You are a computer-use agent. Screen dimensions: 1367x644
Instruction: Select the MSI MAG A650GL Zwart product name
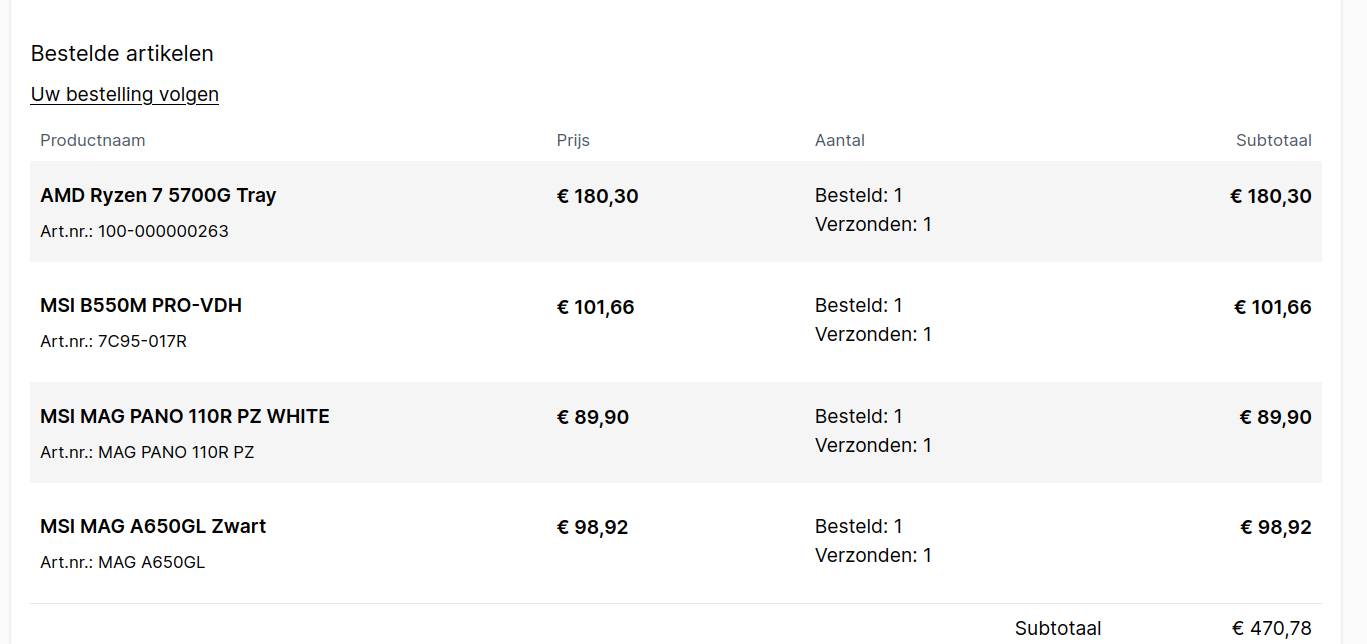point(153,526)
